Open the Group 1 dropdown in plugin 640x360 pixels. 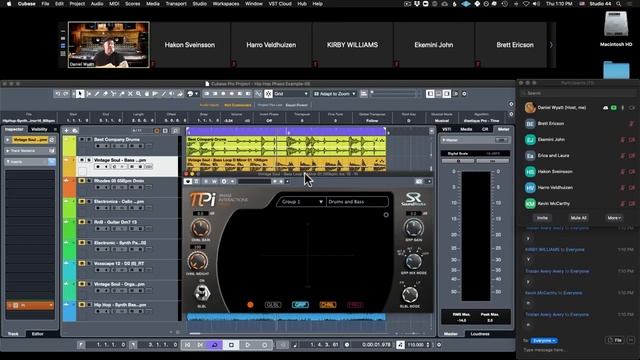tap(302, 202)
